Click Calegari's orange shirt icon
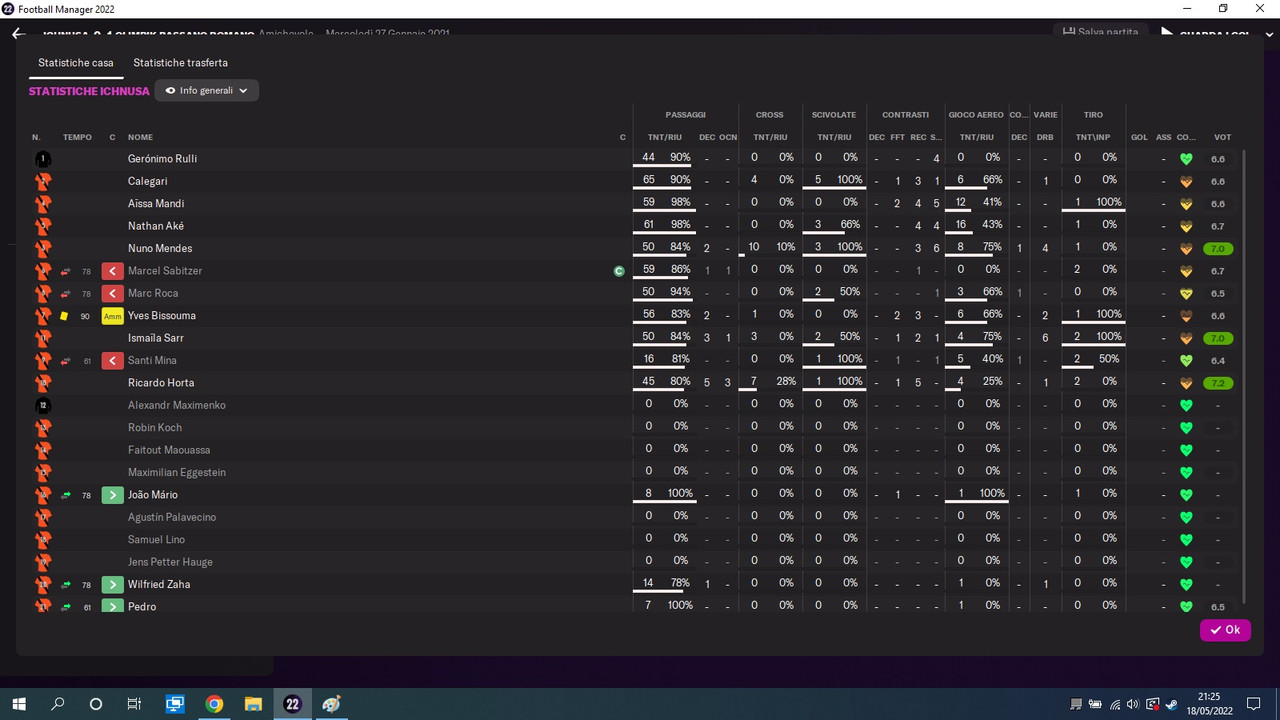The height and width of the screenshot is (720, 1280). pos(43,181)
